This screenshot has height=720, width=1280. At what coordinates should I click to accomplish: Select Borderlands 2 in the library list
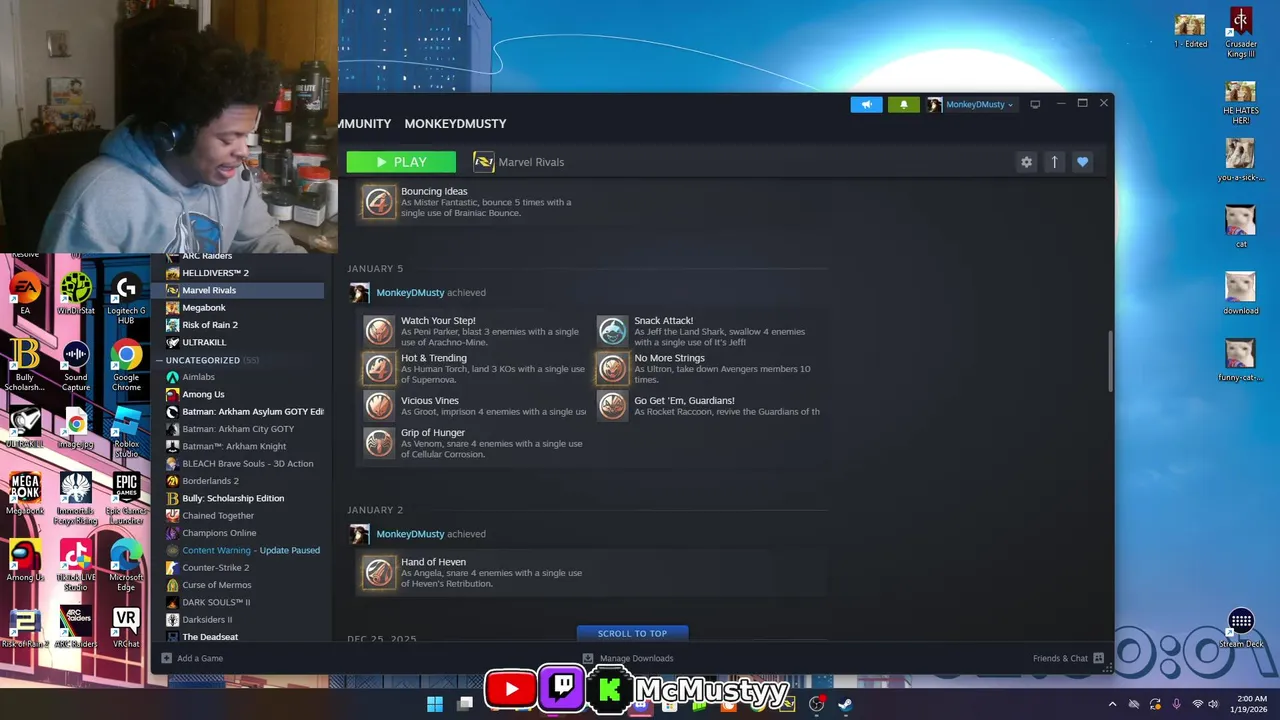tap(210, 481)
